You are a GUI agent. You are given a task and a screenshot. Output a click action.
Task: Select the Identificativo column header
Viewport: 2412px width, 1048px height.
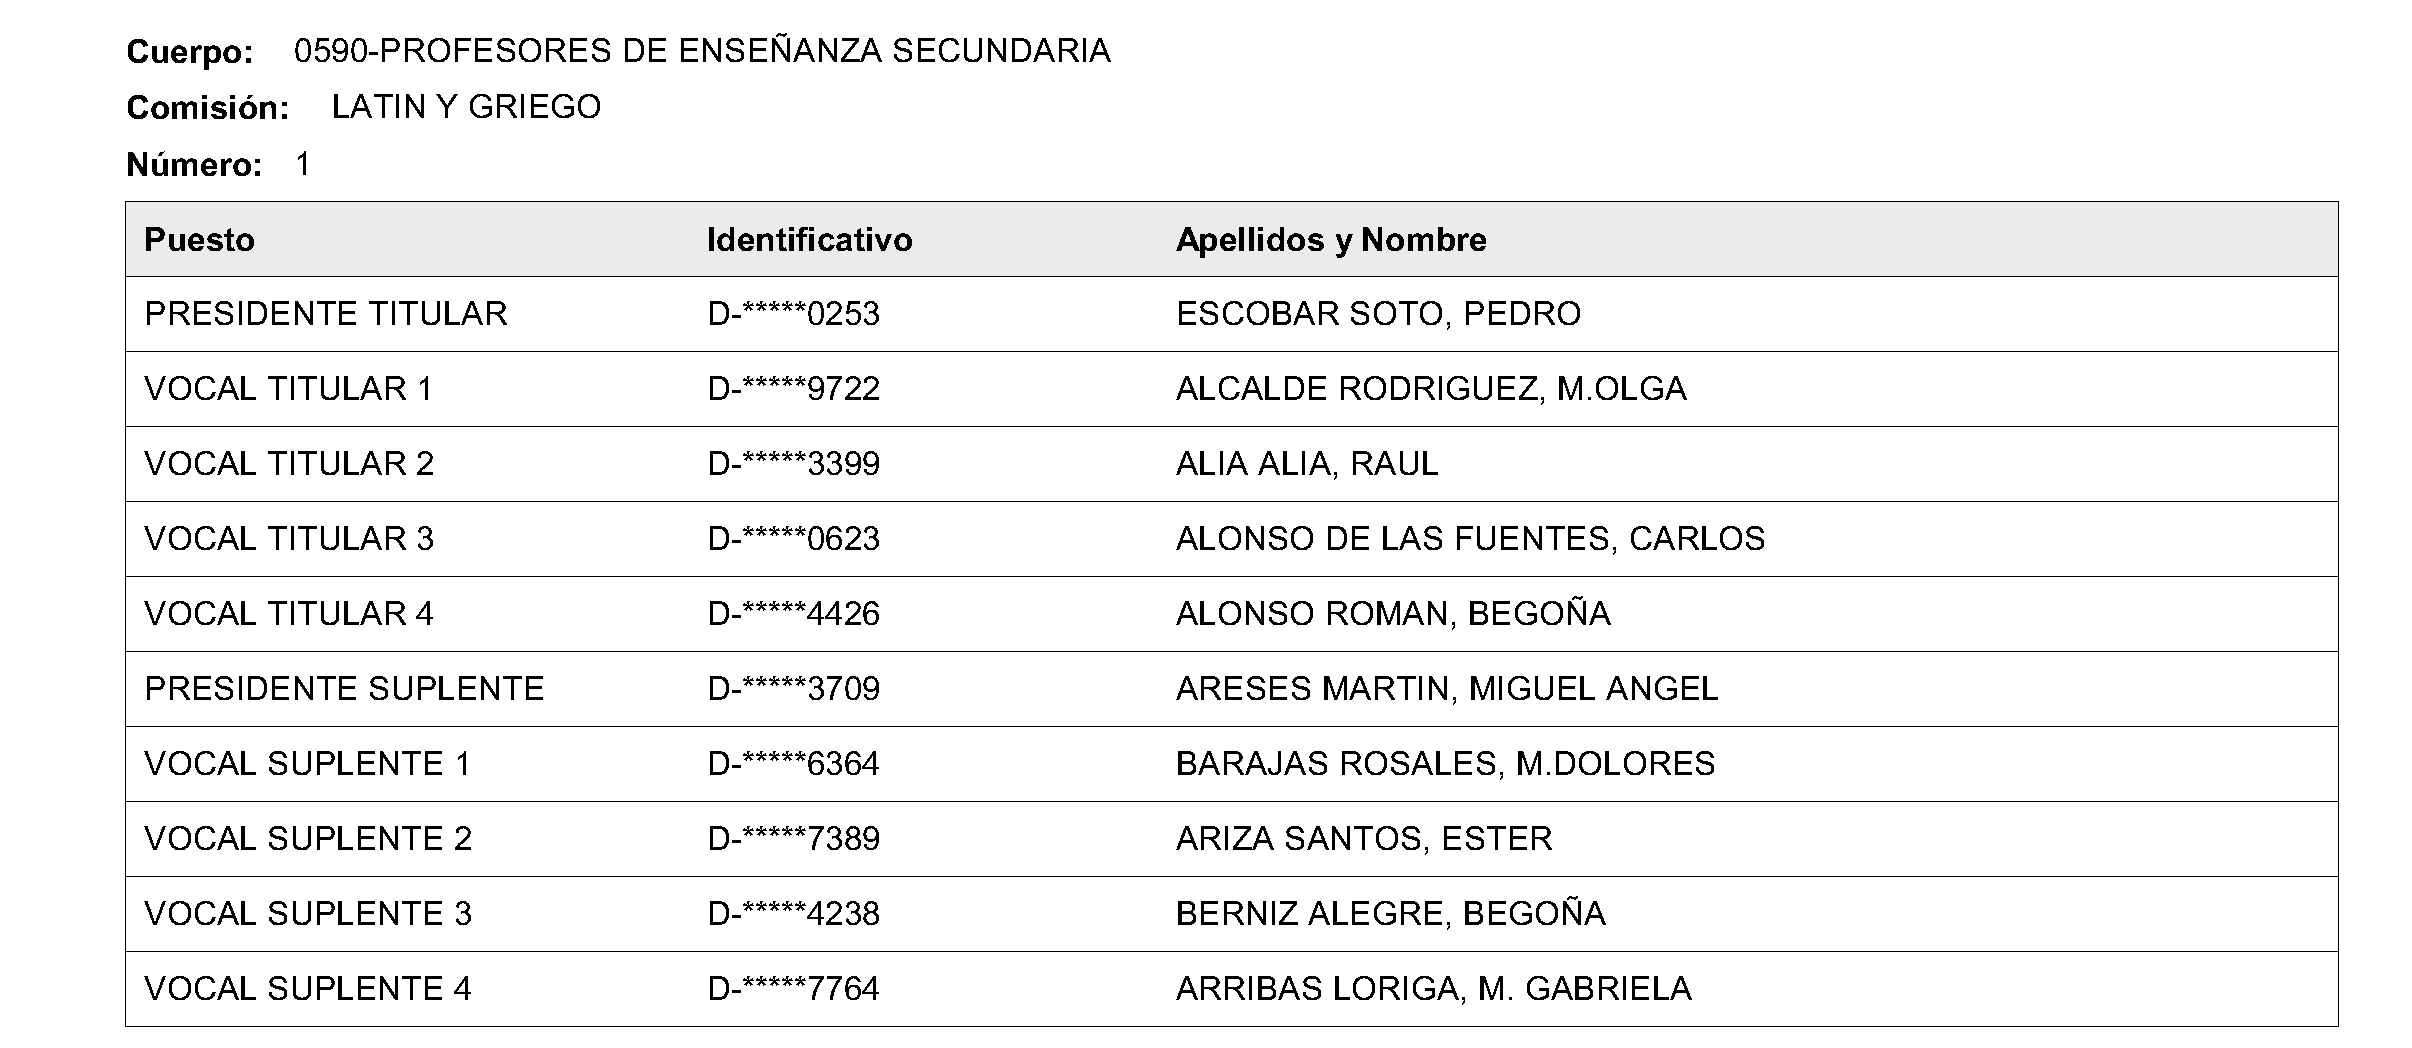pos(809,240)
